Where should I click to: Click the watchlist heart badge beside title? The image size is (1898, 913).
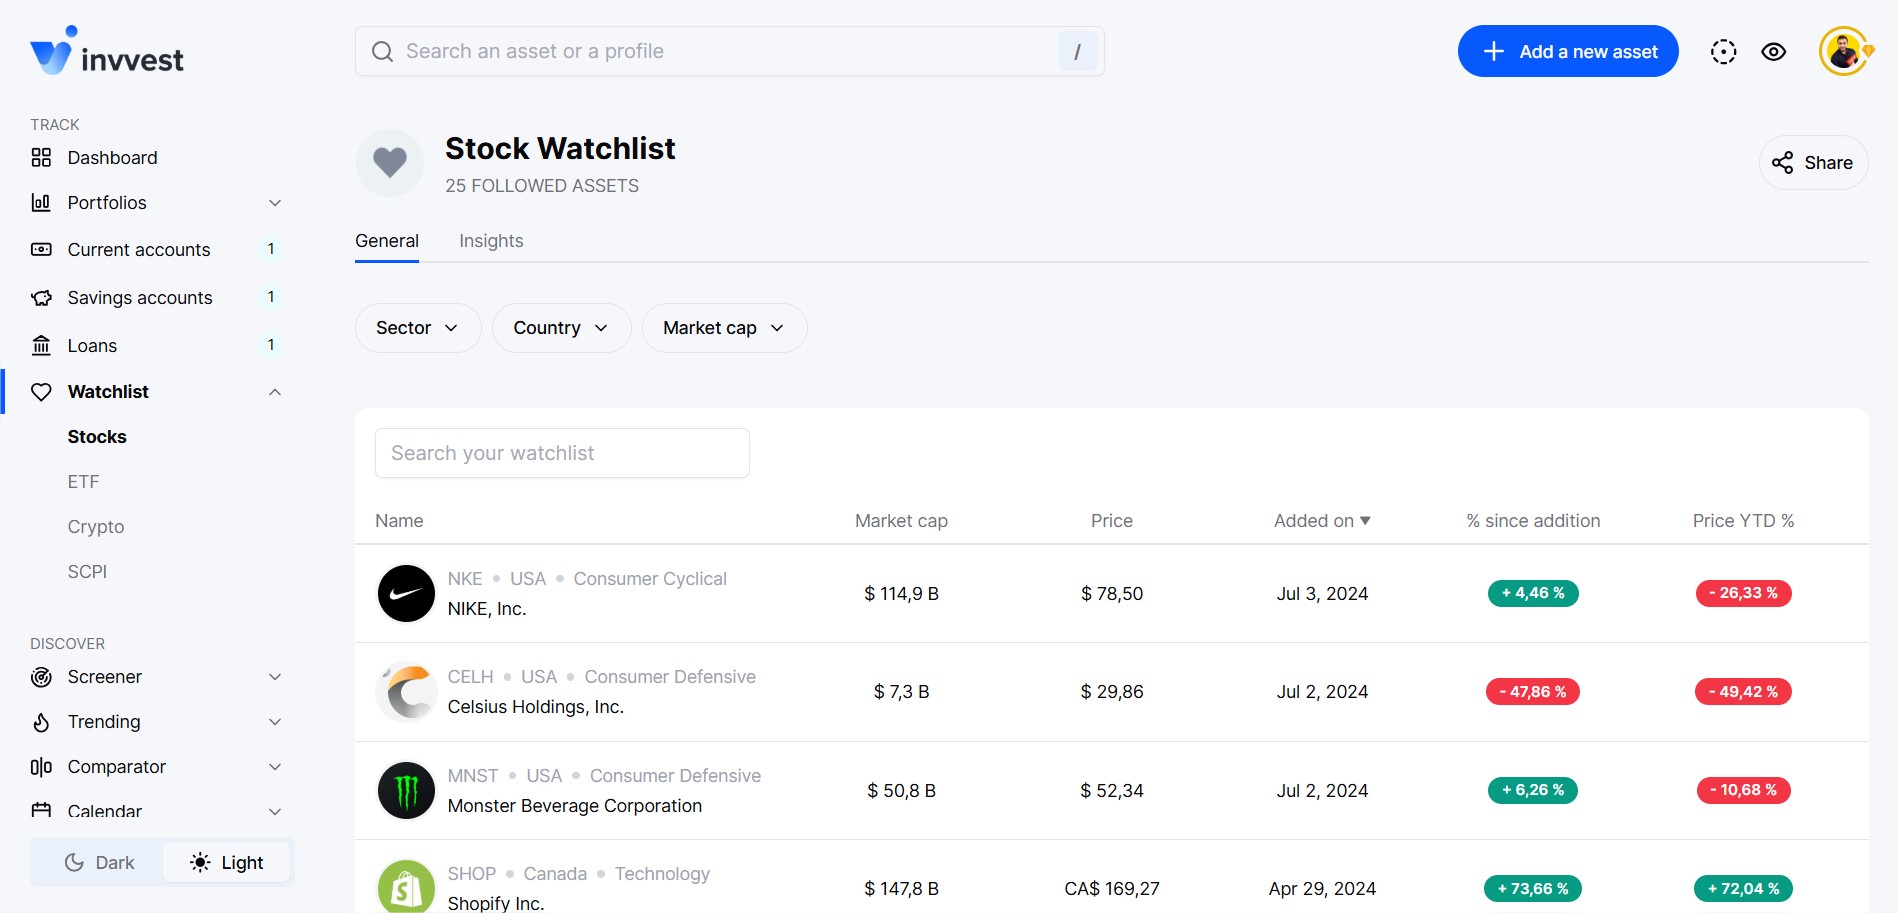(x=390, y=163)
